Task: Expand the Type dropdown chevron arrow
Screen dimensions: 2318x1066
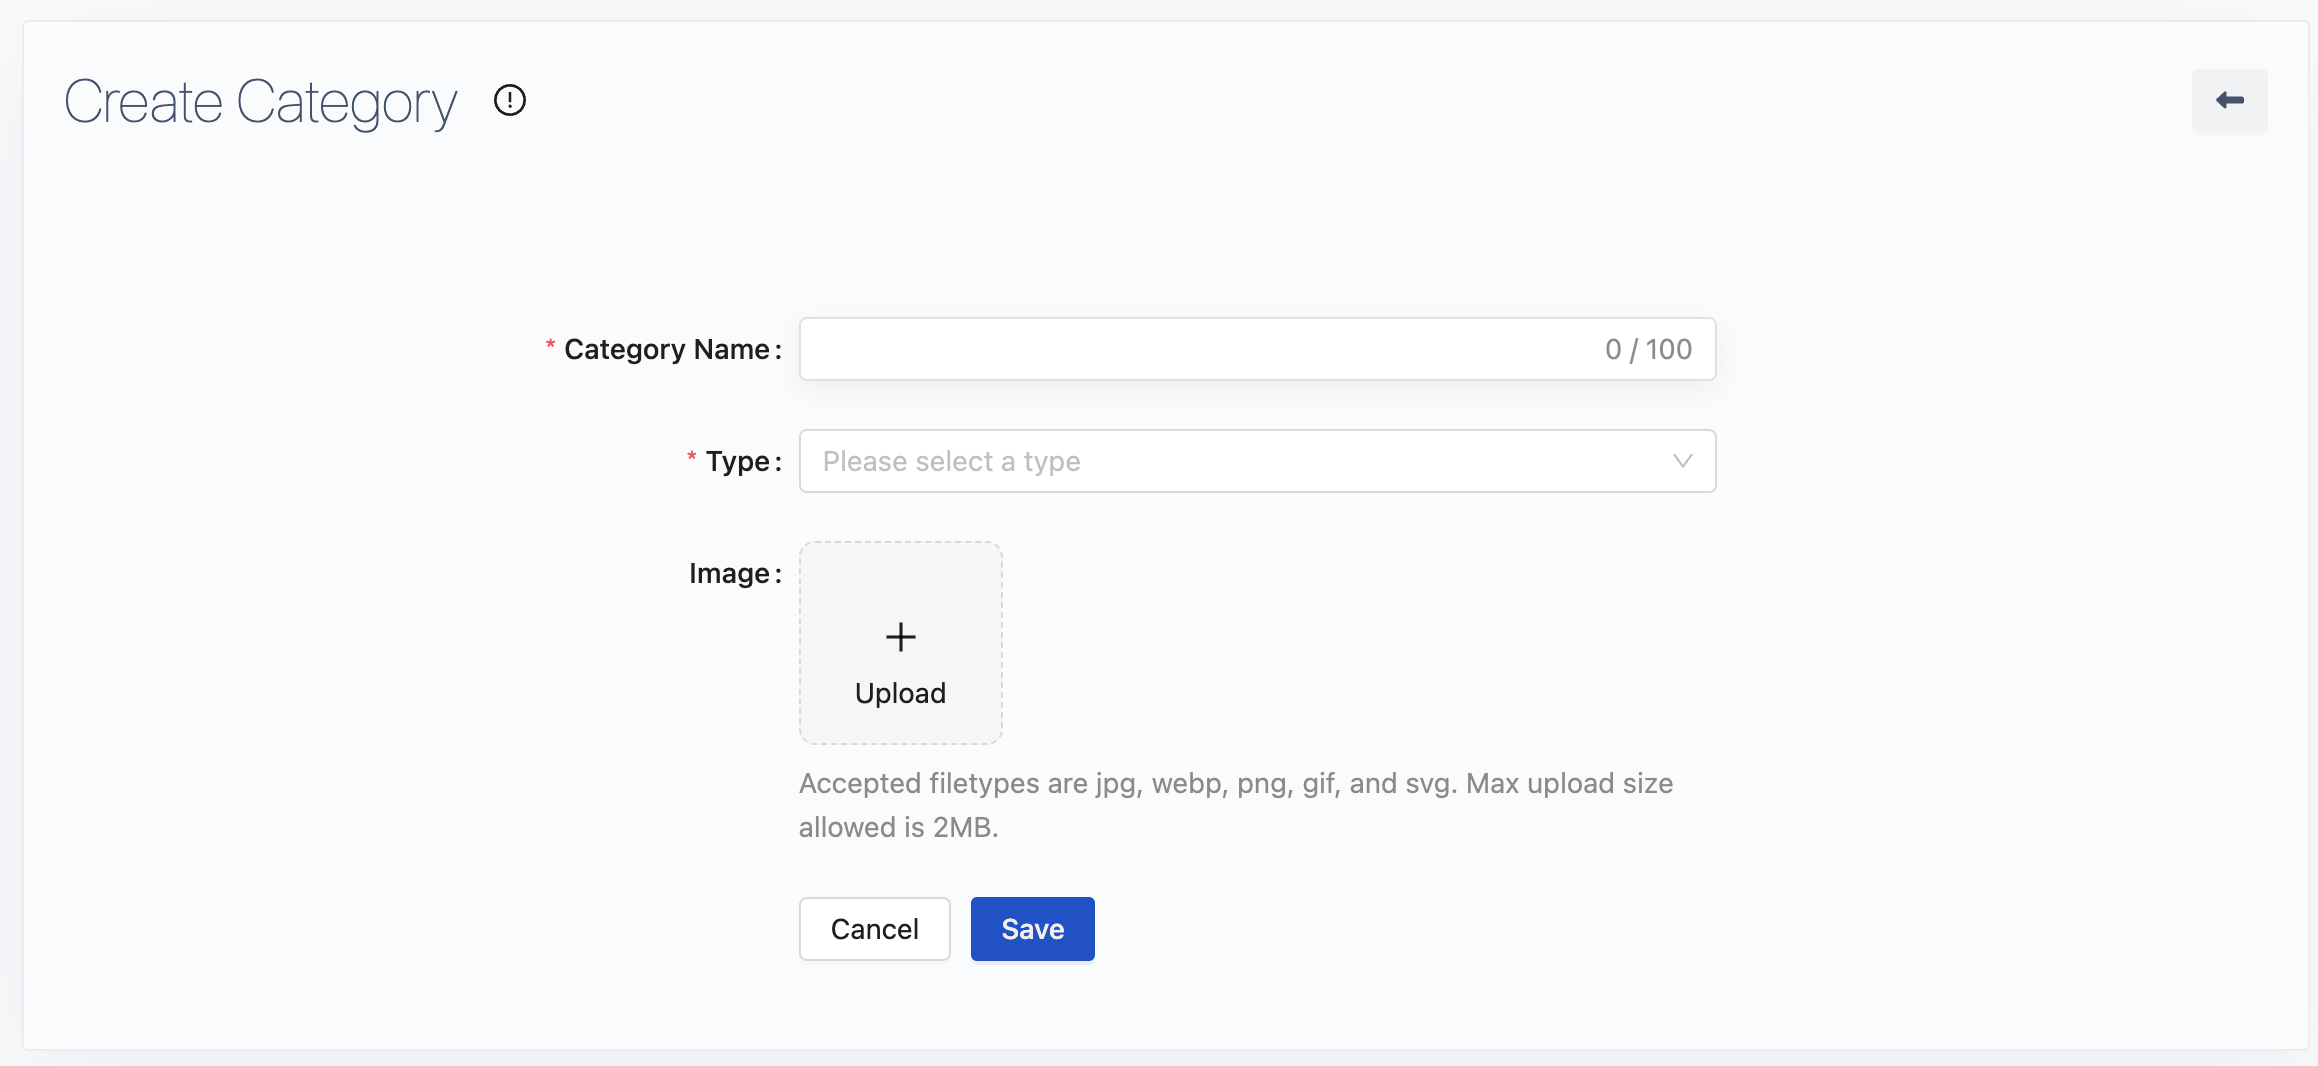Action: (x=1682, y=461)
